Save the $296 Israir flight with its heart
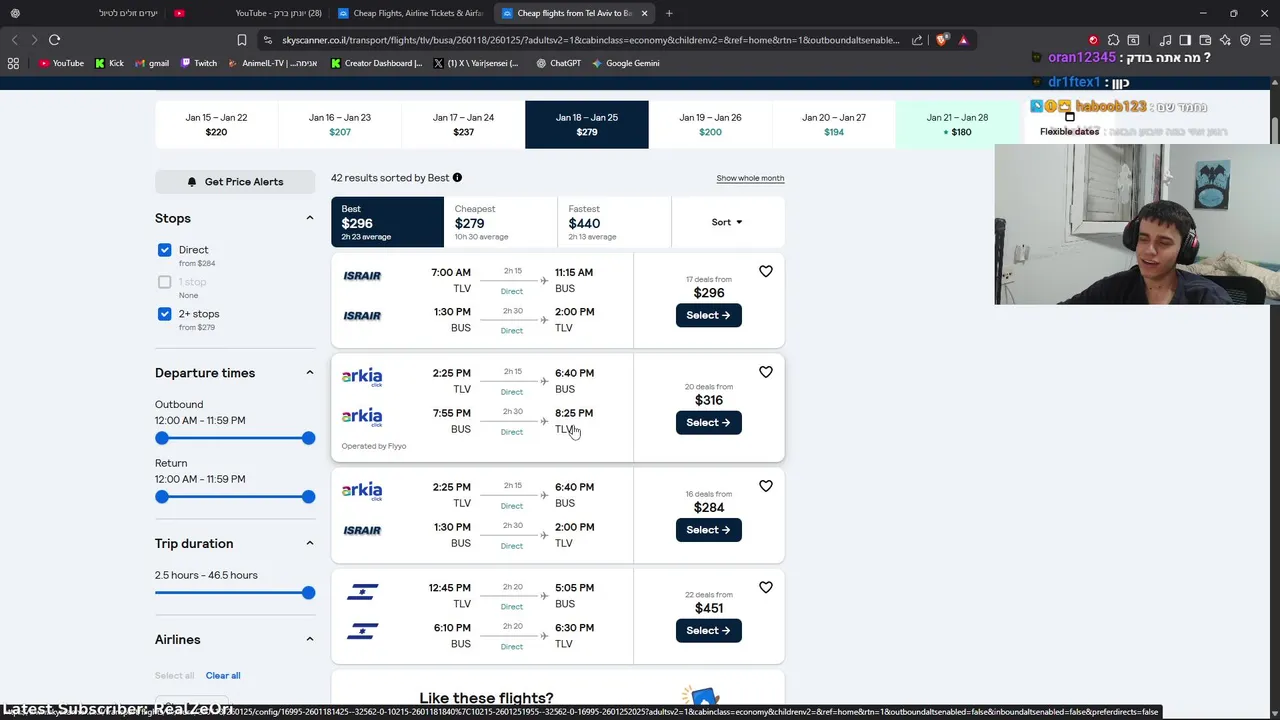Viewport: 1280px width, 720px height. tap(766, 271)
